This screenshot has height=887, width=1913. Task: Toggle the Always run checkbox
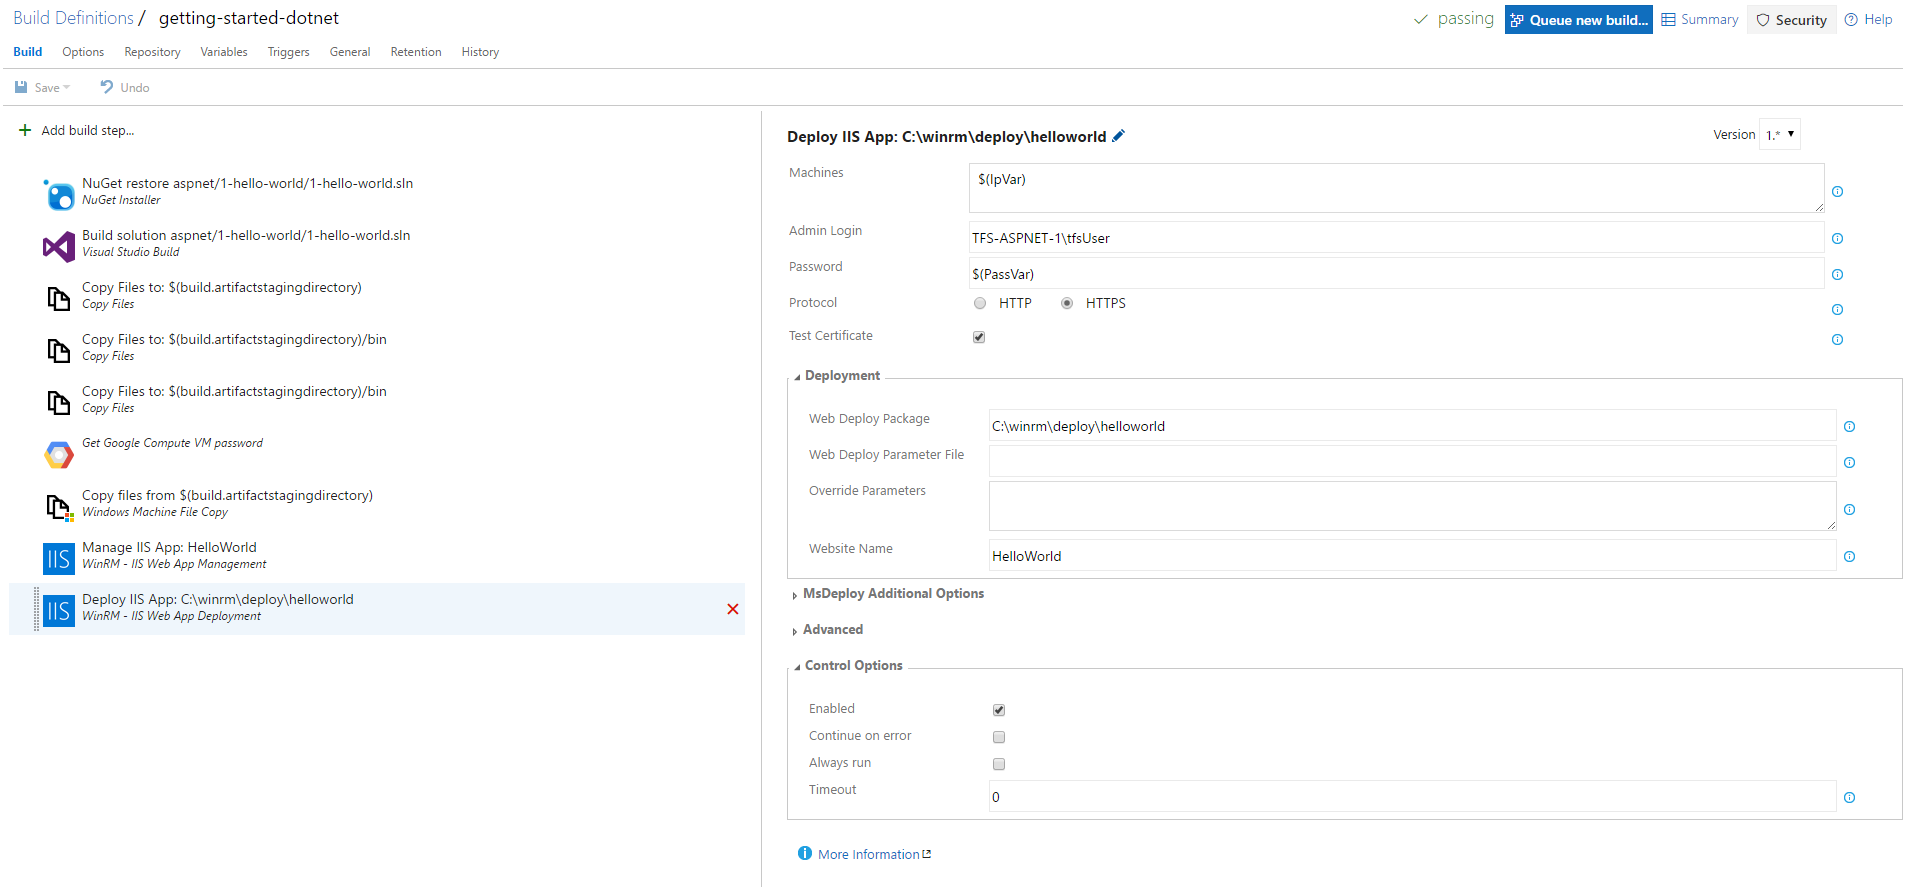(999, 764)
